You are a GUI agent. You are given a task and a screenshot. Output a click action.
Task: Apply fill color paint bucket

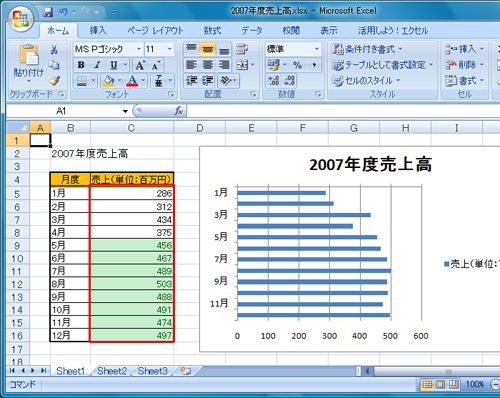pos(109,81)
